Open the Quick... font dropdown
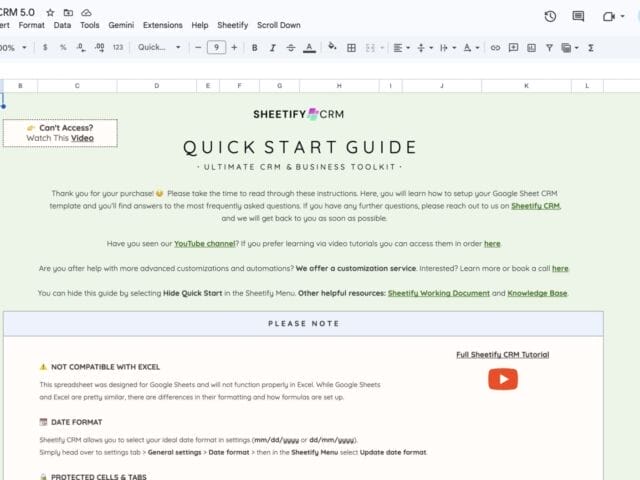This screenshot has width=640, height=480. tap(159, 47)
